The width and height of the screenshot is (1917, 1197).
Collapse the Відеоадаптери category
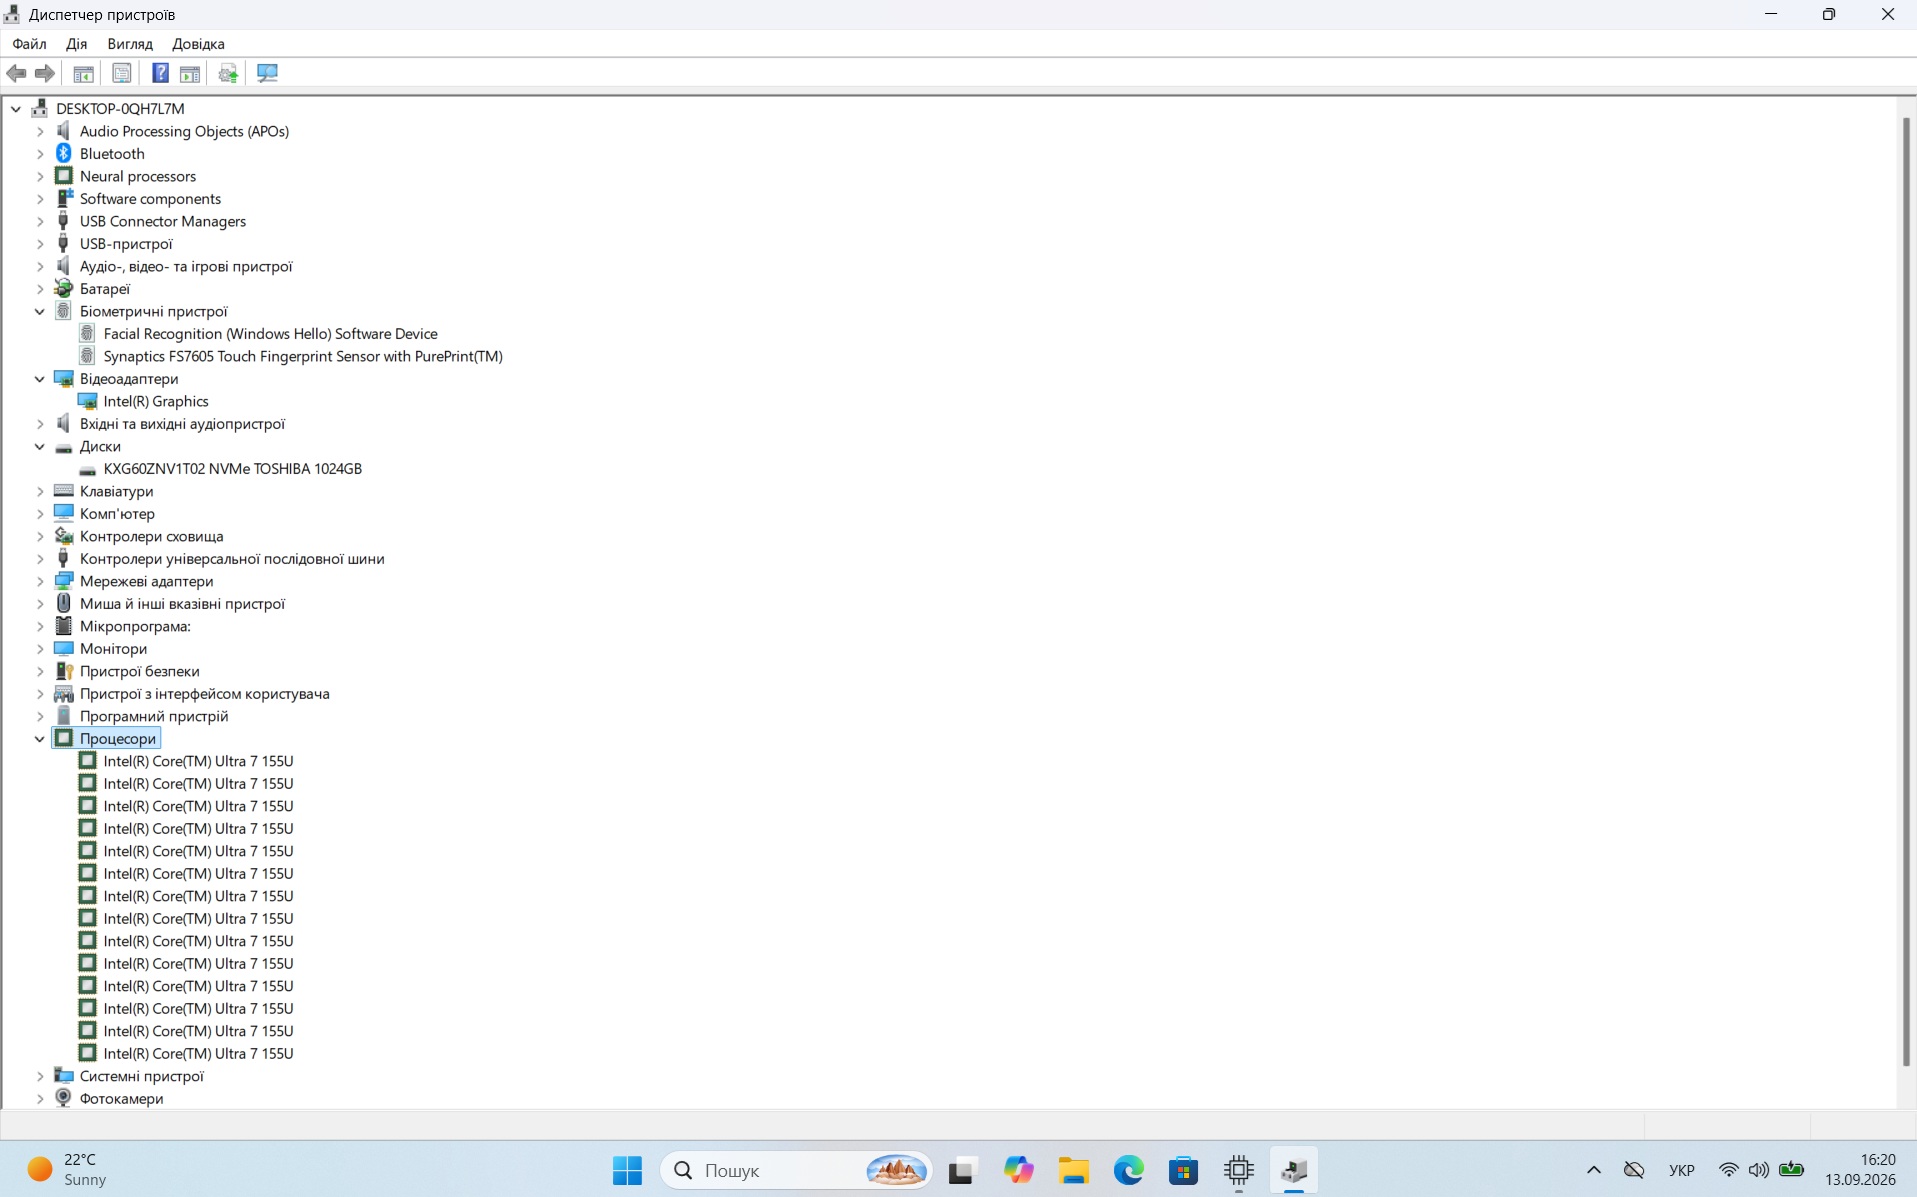[40, 378]
